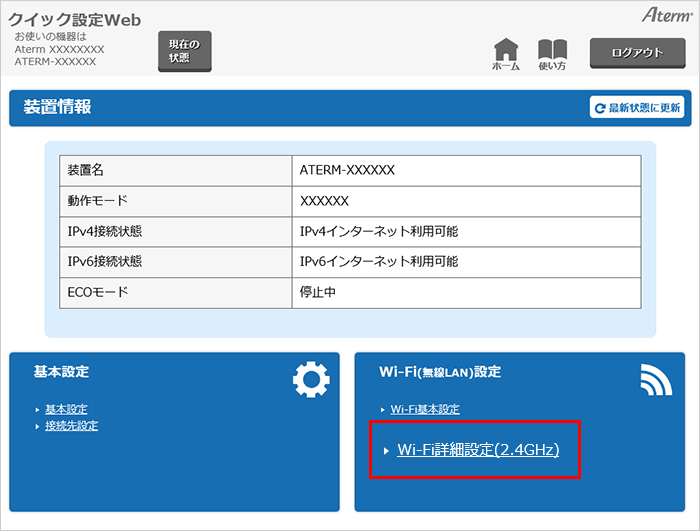The width and height of the screenshot is (700, 531).
Task: Click the Wi-Fi(無線LAN)設定 panel heading
Action: 440,372
